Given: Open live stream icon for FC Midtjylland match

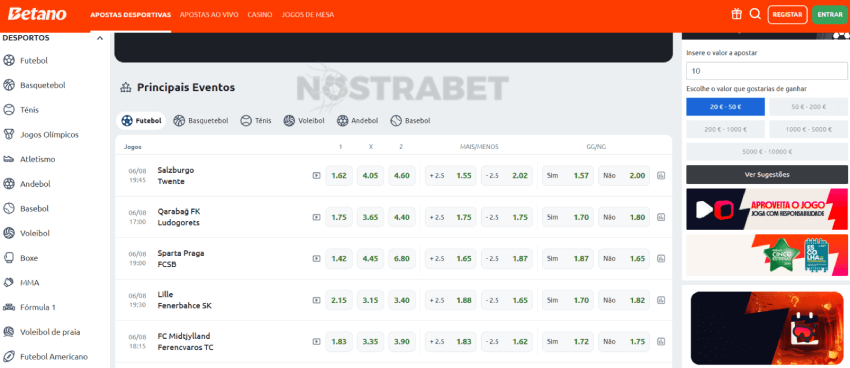Looking at the screenshot, I should 316,341.
